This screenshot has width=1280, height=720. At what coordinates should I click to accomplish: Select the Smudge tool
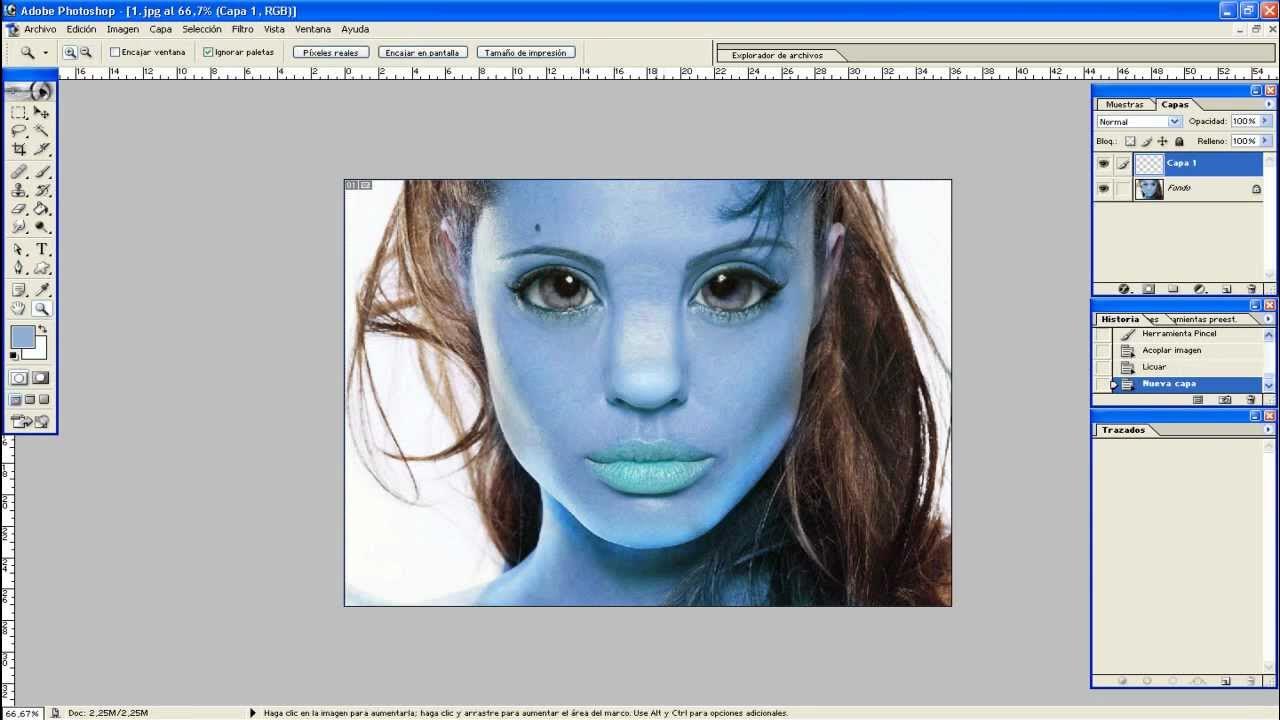tap(19, 227)
